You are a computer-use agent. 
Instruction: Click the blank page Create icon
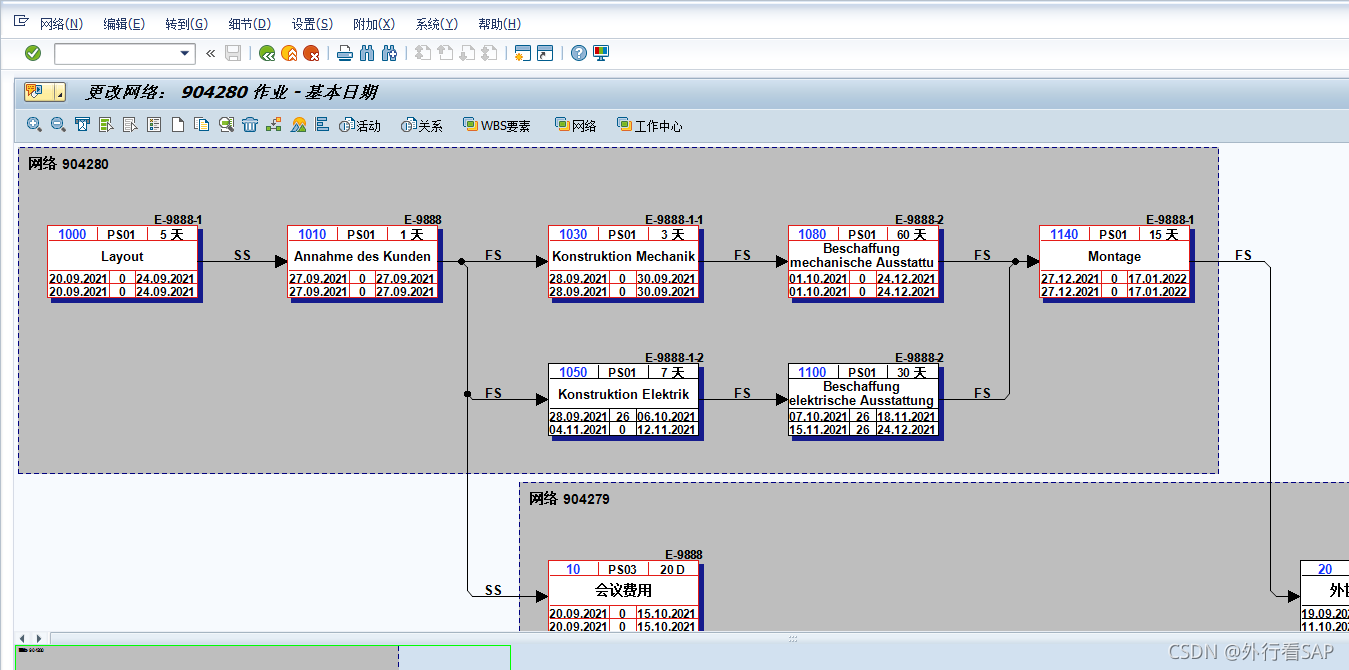pos(178,125)
